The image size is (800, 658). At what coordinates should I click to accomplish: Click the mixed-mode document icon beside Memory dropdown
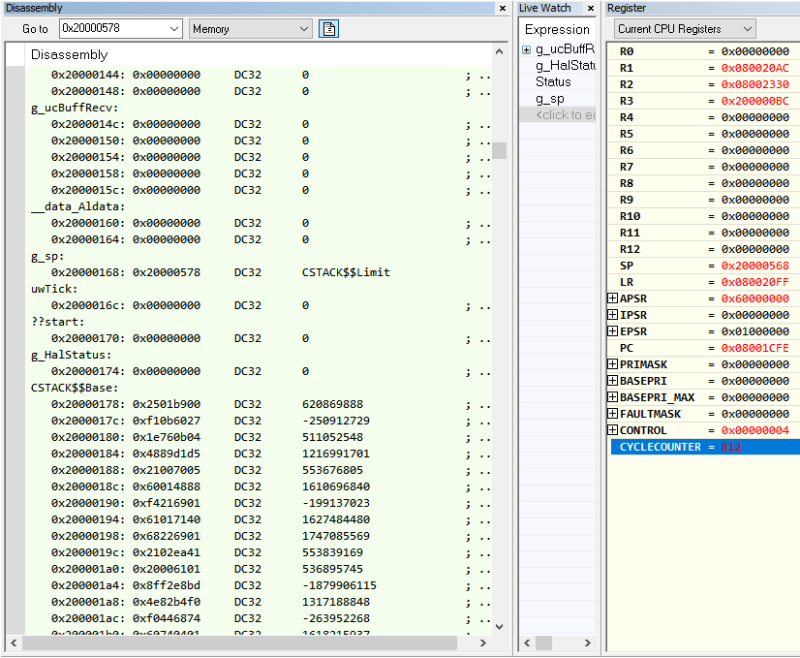point(328,29)
